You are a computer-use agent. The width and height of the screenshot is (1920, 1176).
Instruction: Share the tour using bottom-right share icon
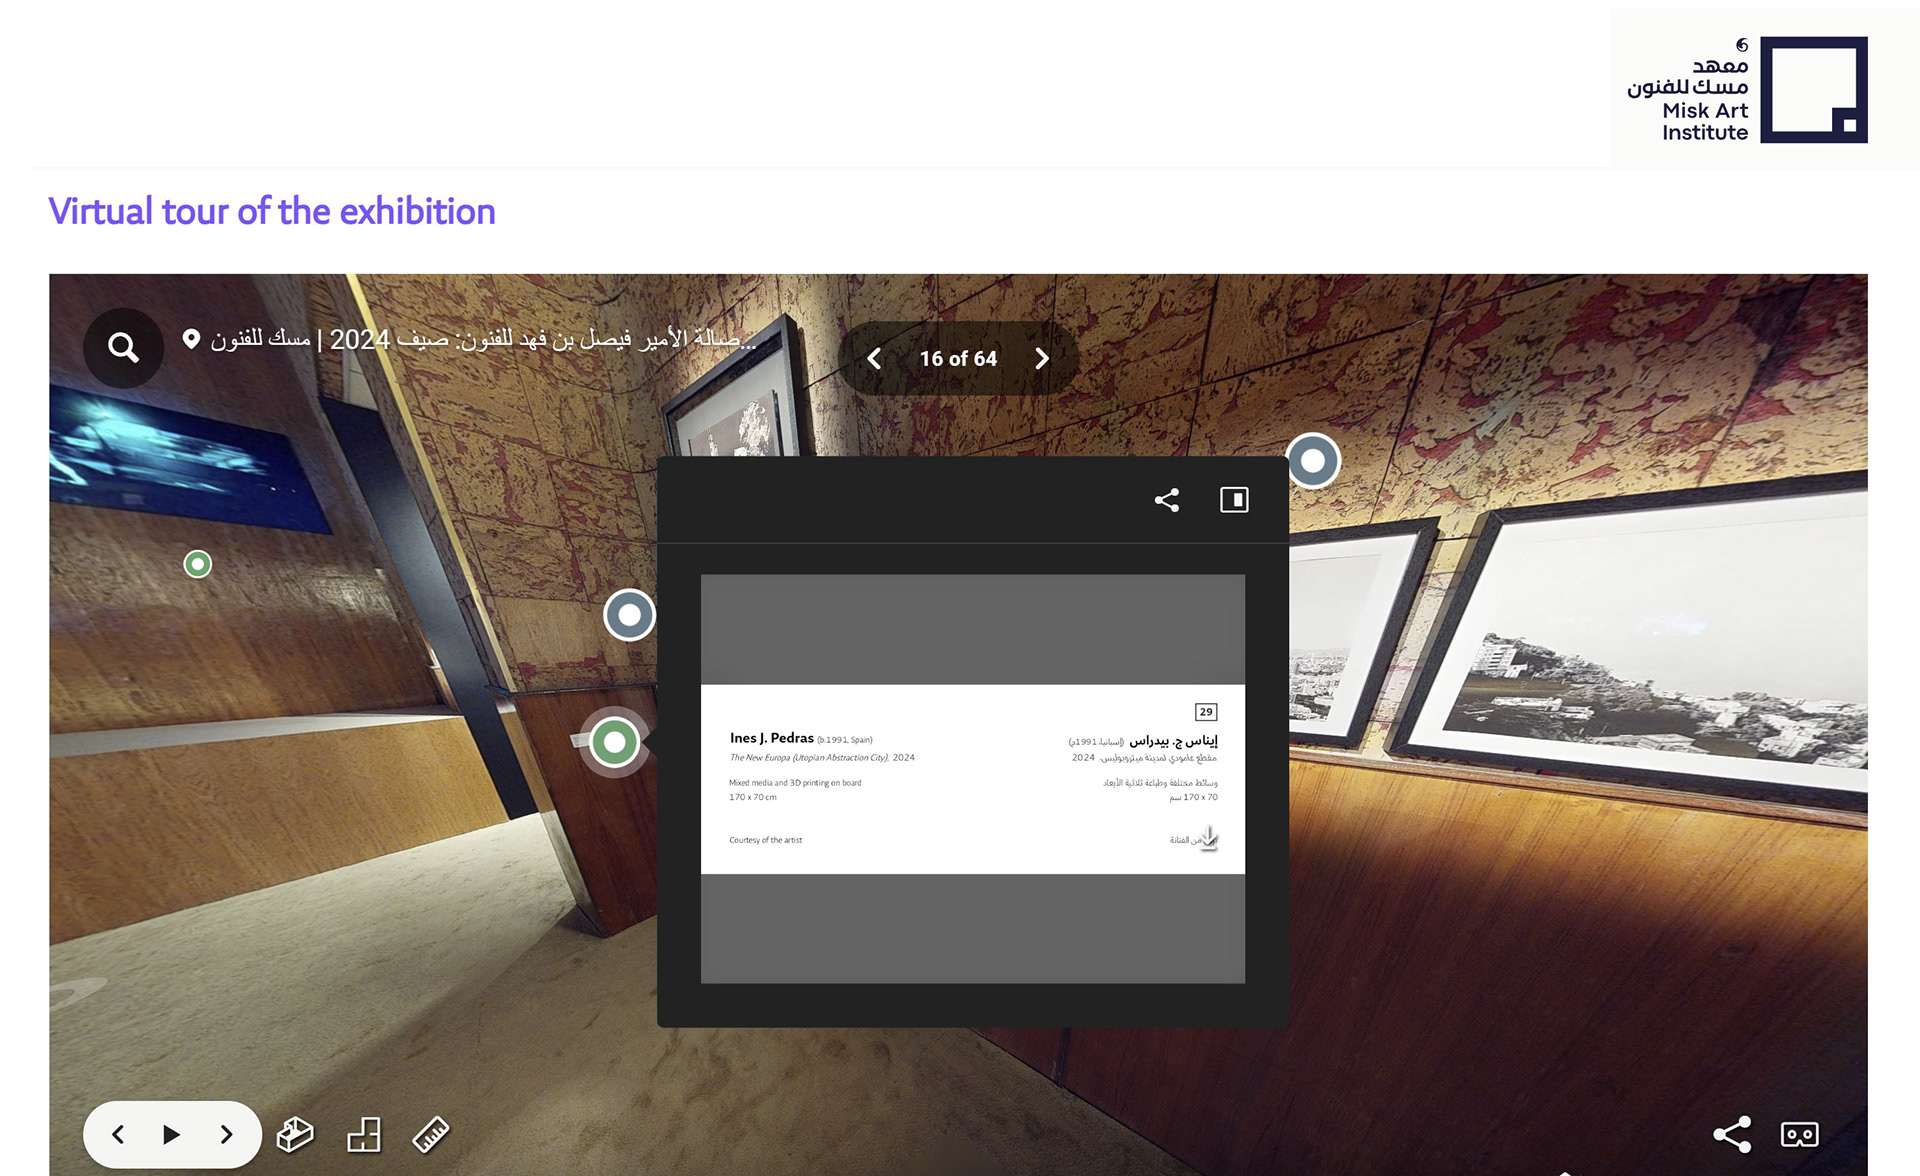pos(1731,1134)
